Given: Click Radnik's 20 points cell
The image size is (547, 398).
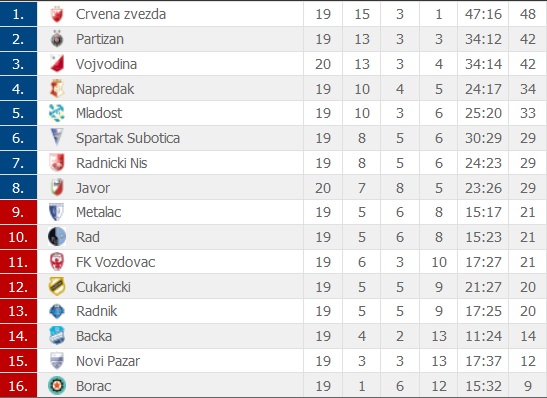Looking at the screenshot, I should (x=528, y=311).
